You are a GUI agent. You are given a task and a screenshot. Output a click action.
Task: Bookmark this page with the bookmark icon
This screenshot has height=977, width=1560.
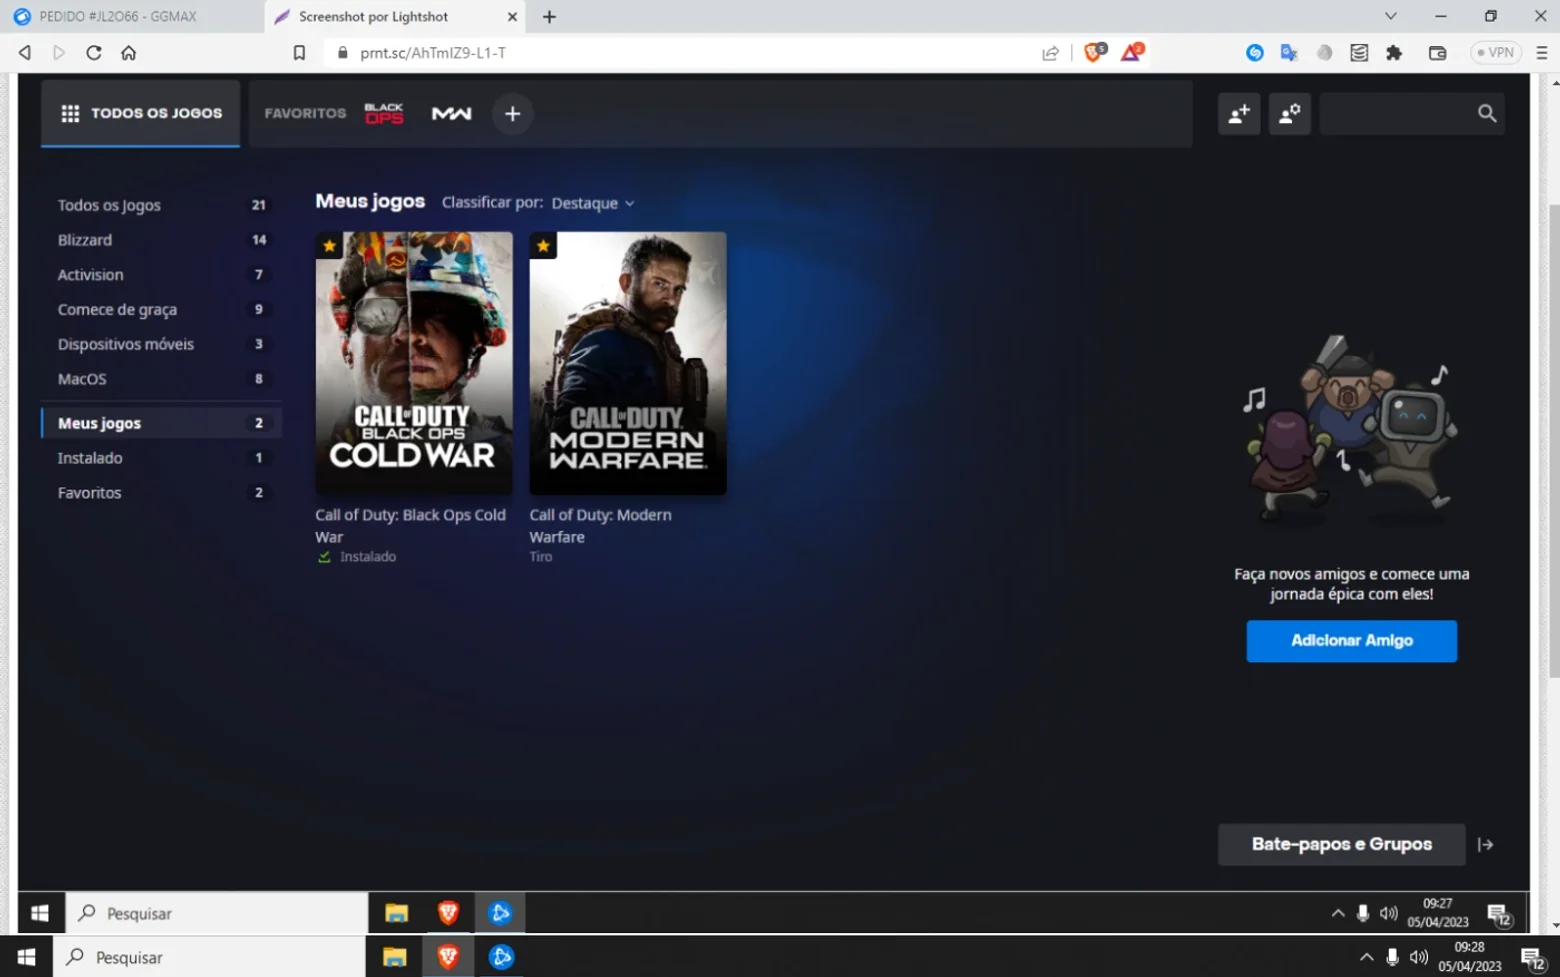point(299,53)
